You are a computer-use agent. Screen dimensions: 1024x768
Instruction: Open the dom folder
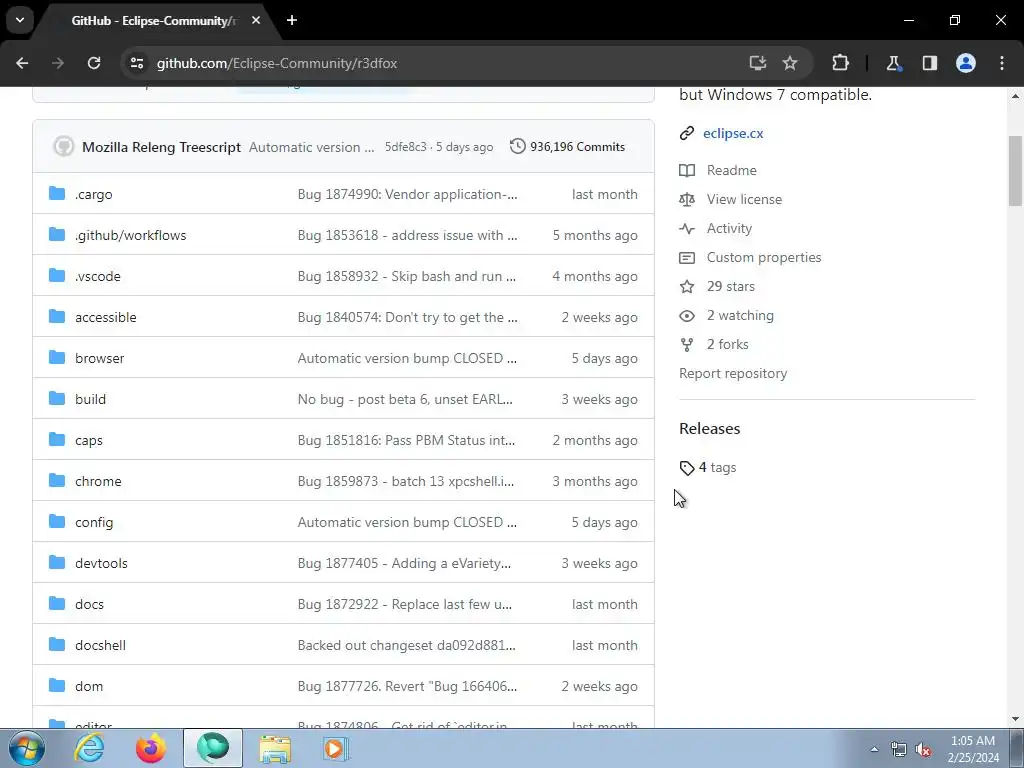pyautogui.click(x=89, y=686)
